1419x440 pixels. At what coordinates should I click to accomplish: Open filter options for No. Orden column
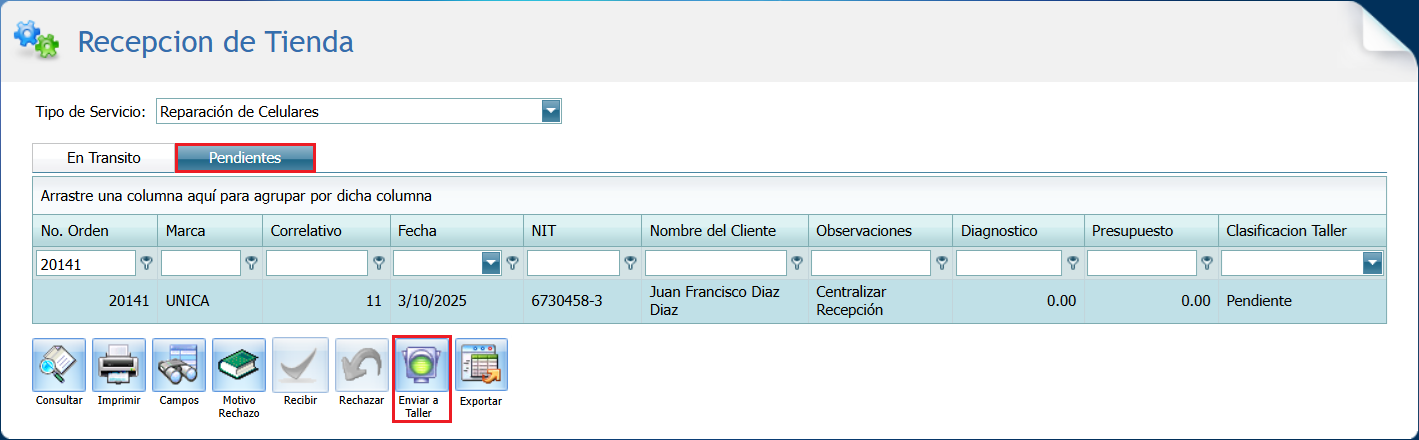point(147,263)
